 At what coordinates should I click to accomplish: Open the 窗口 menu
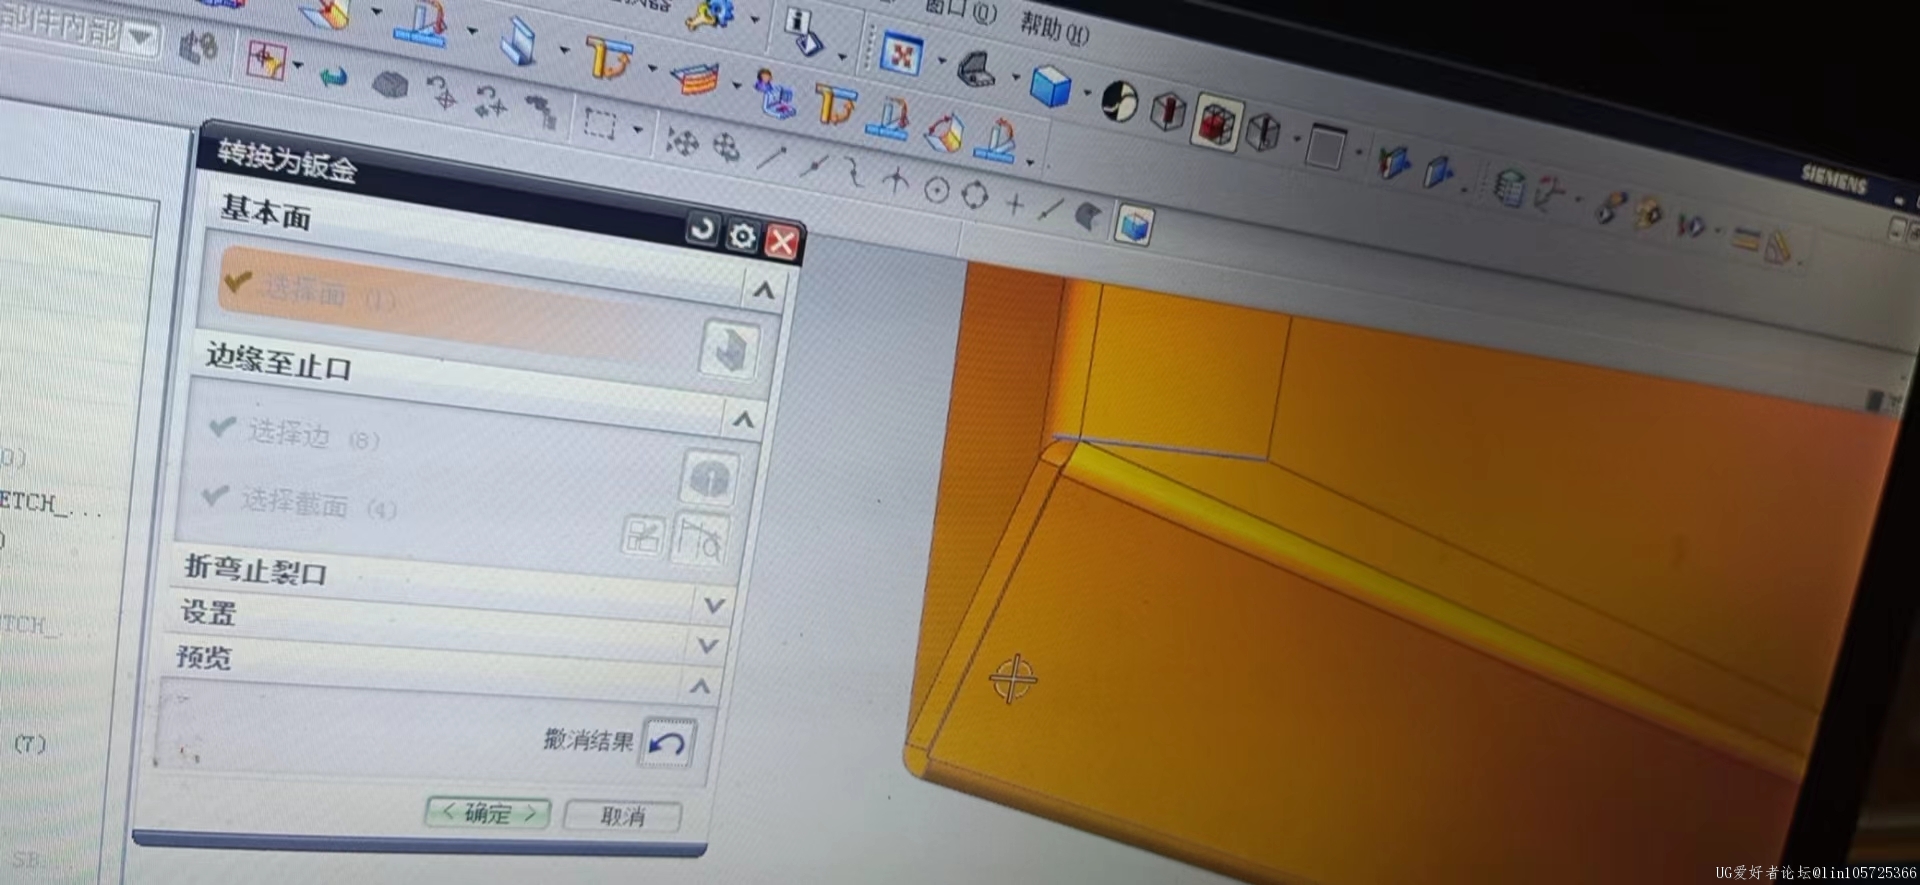[x=962, y=9]
